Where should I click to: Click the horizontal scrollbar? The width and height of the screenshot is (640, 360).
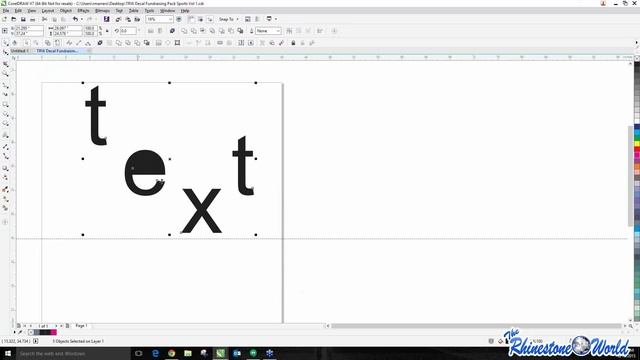tap(476, 326)
